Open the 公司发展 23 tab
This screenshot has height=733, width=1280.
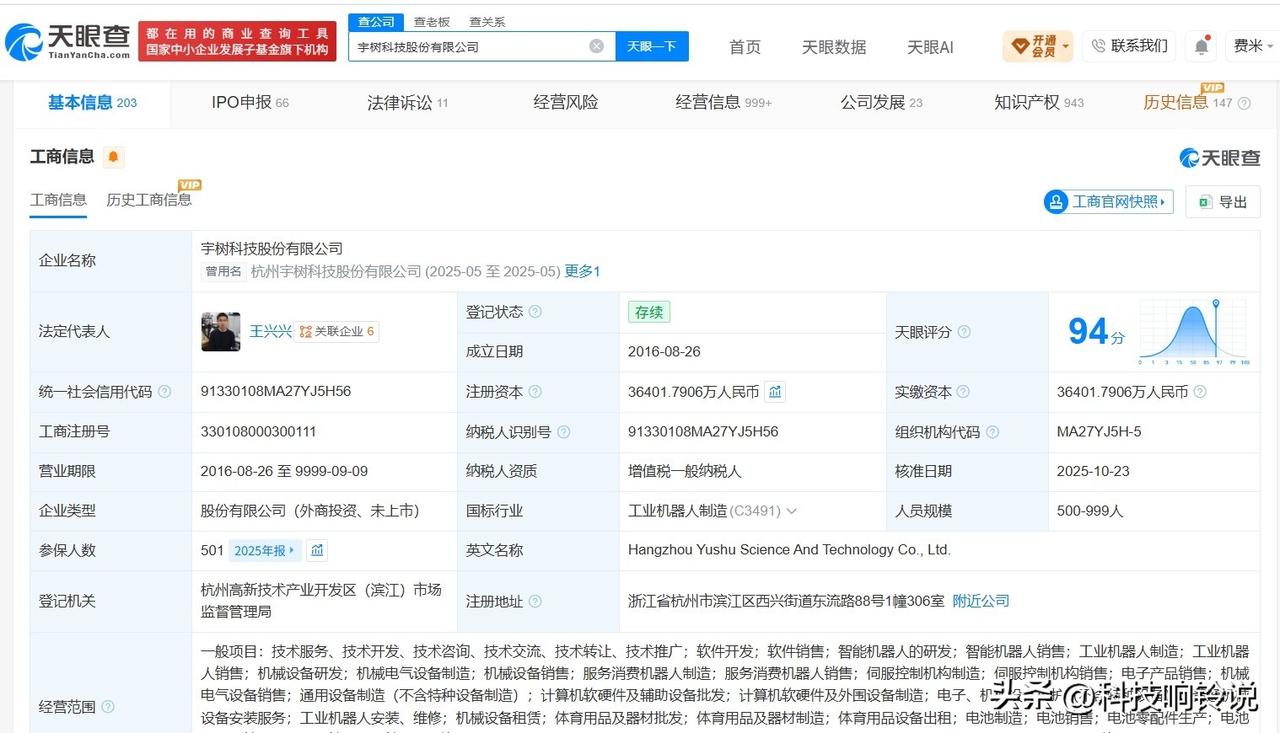881,102
